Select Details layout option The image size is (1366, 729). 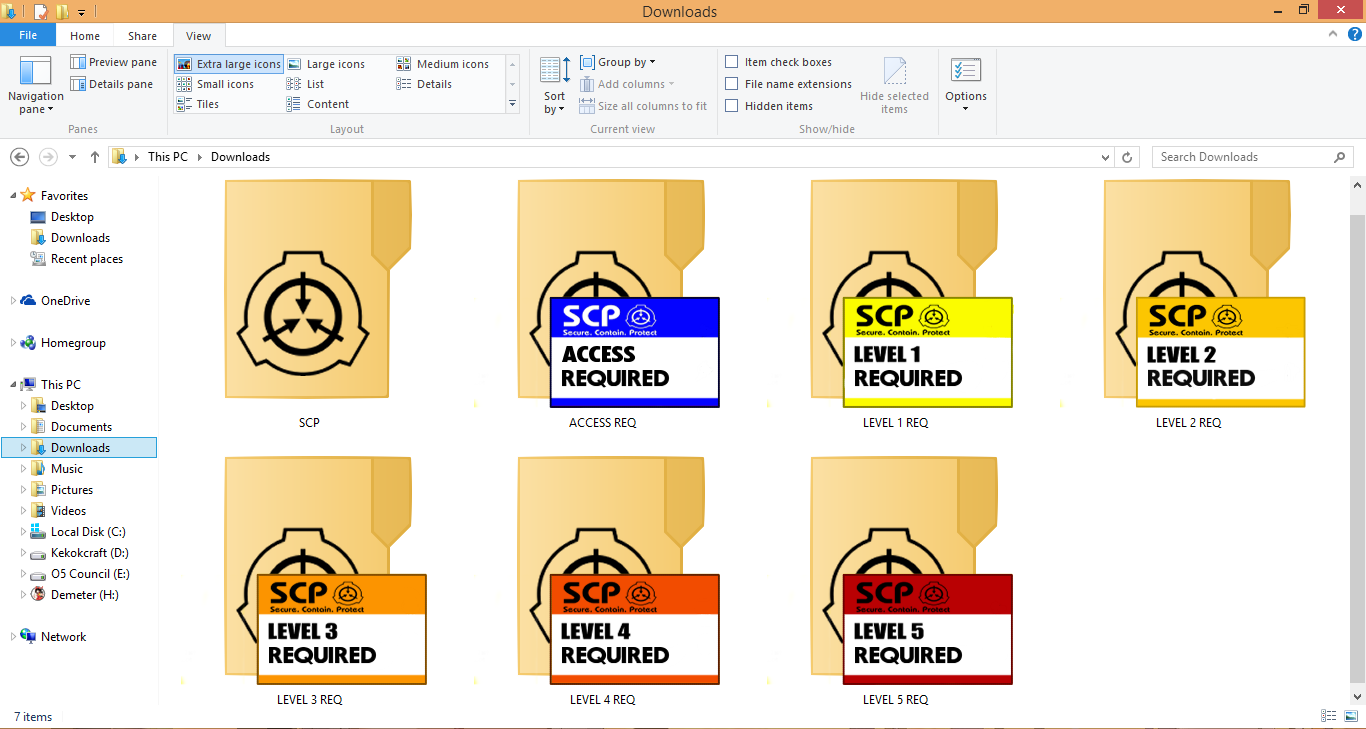point(425,84)
